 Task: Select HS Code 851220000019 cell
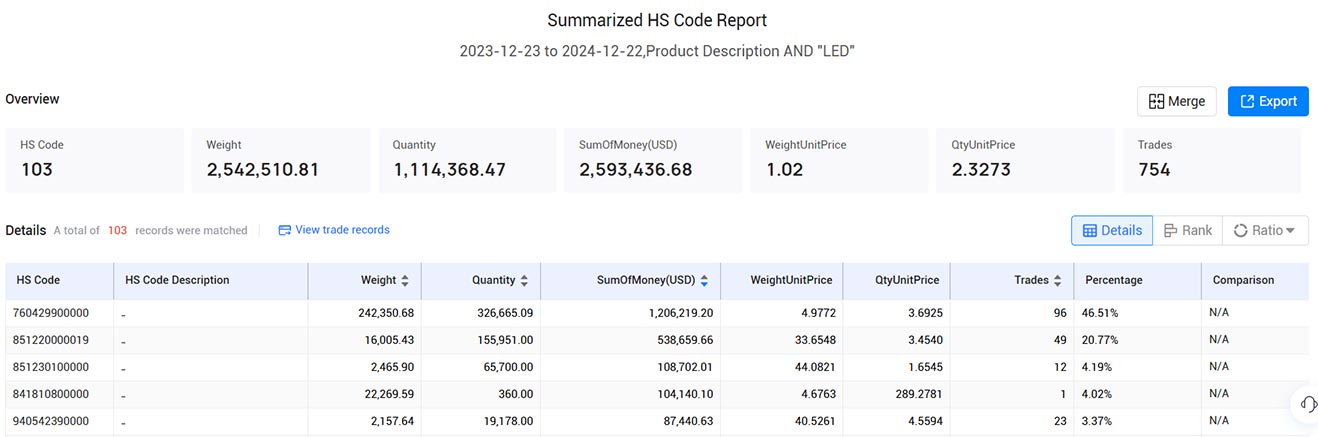(51, 340)
